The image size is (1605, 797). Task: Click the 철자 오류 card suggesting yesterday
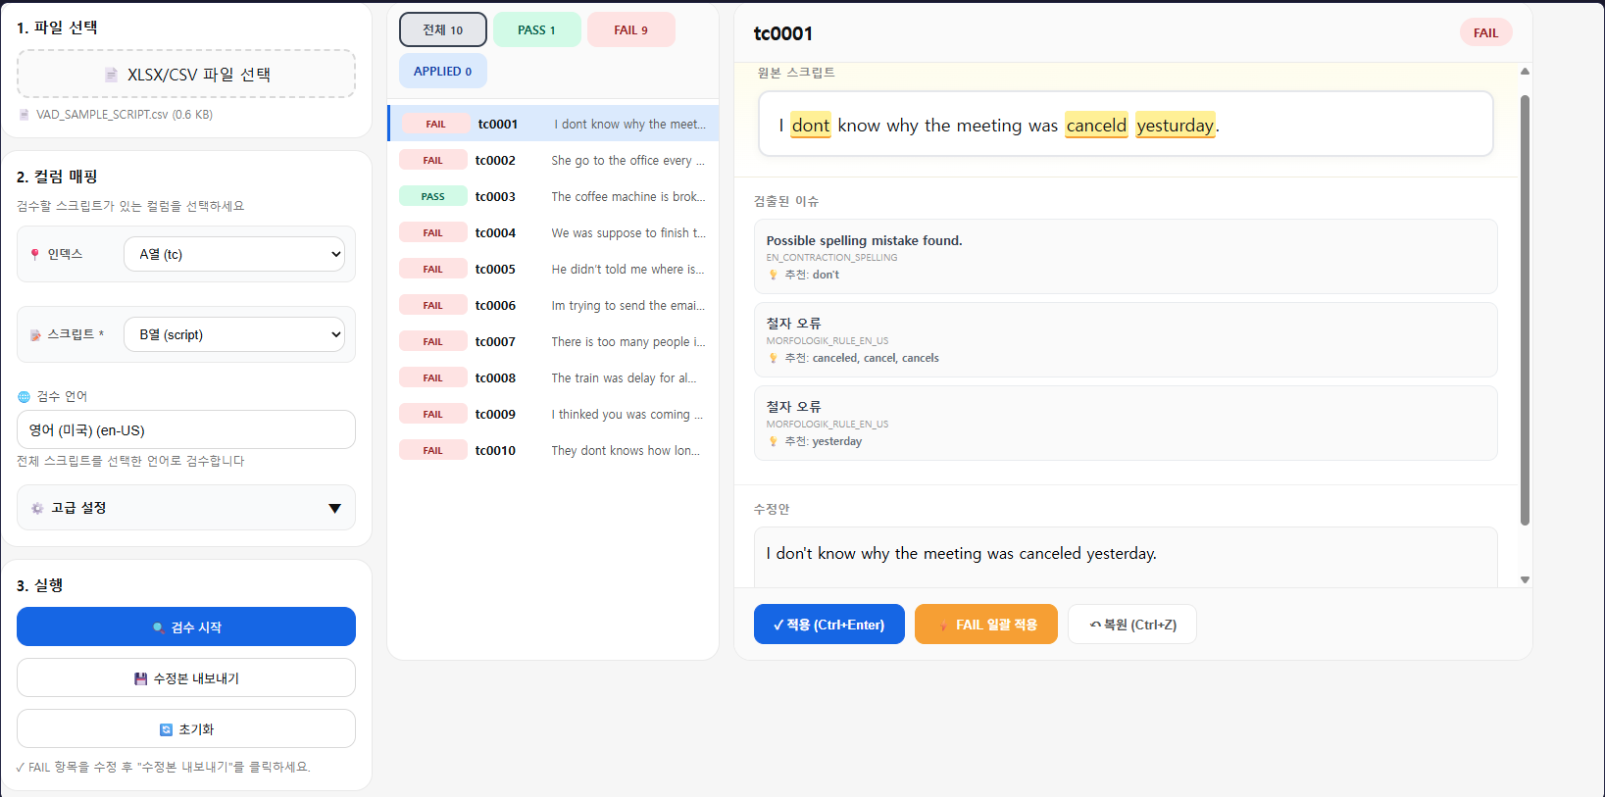pos(1125,423)
